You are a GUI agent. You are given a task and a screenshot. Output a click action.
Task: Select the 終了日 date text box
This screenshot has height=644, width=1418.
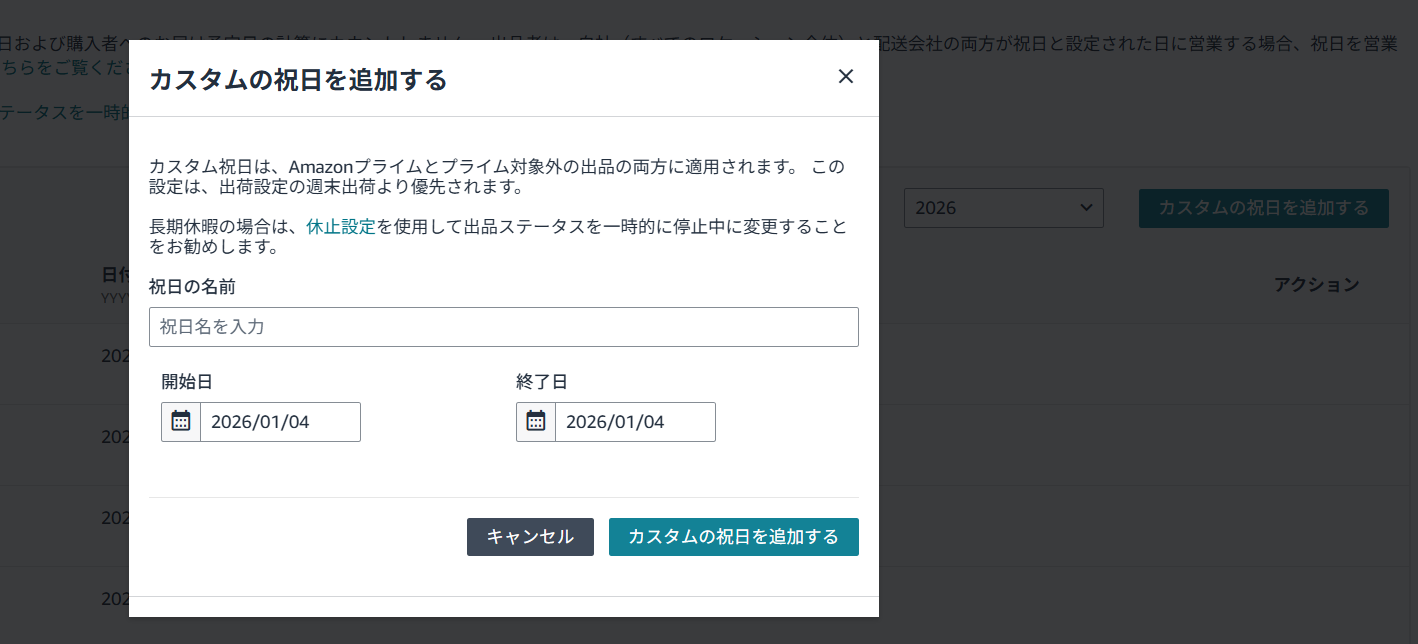point(635,422)
